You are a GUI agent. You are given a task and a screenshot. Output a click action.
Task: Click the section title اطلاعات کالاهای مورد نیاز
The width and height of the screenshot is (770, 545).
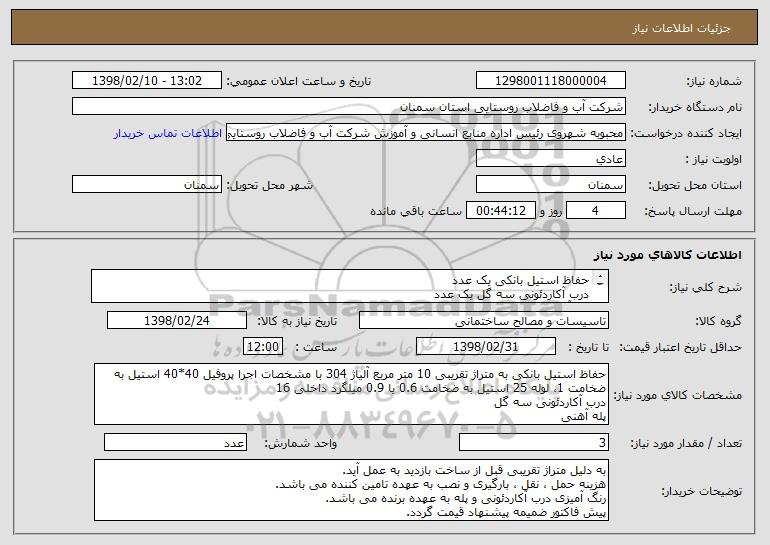click(667, 255)
